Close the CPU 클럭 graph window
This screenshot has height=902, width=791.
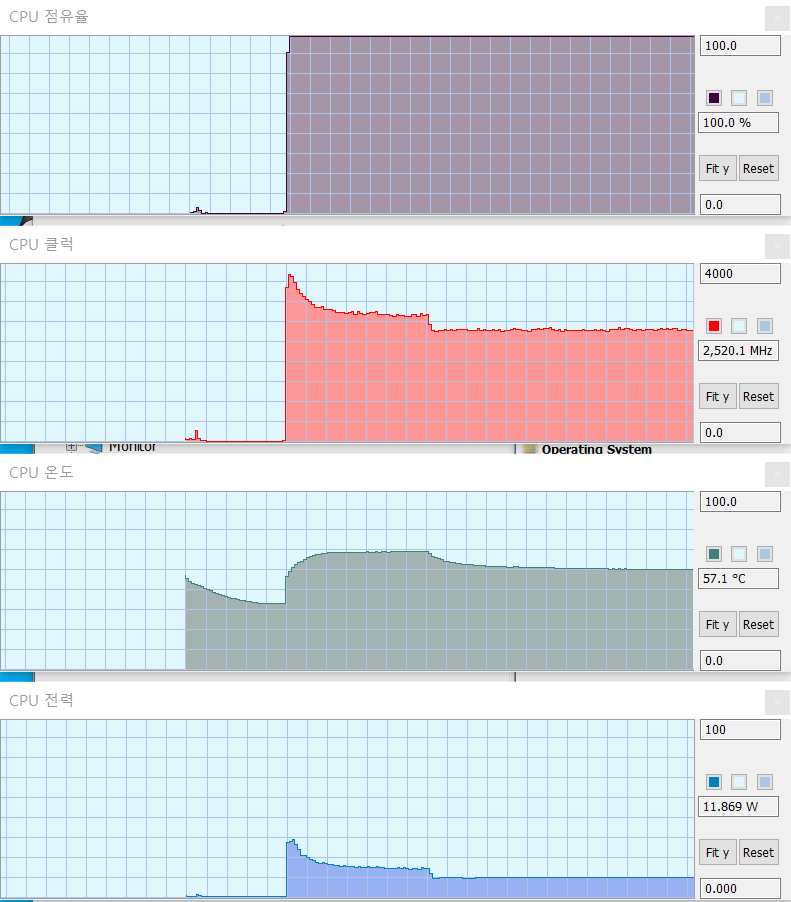pyautogui.click(x=777, y=246)
